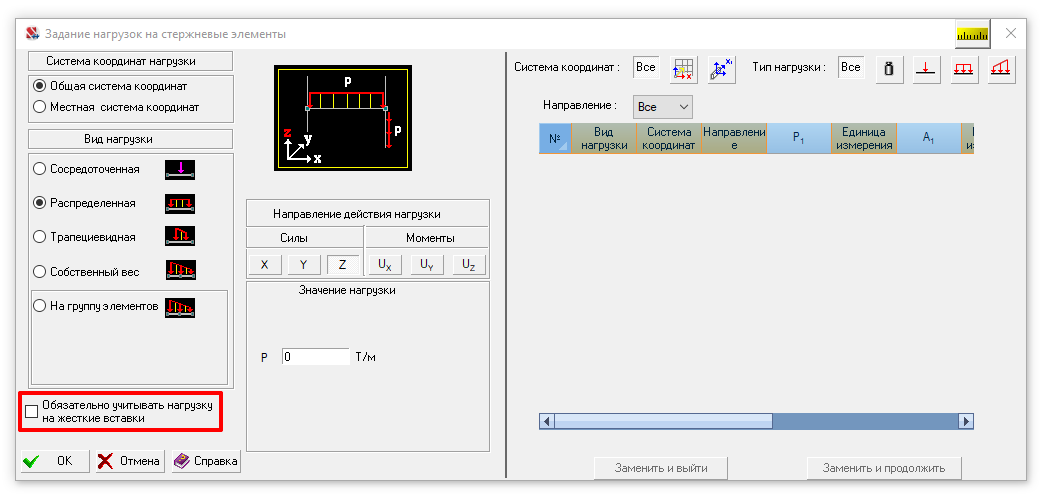Select Местная система координат radio button

40,106
